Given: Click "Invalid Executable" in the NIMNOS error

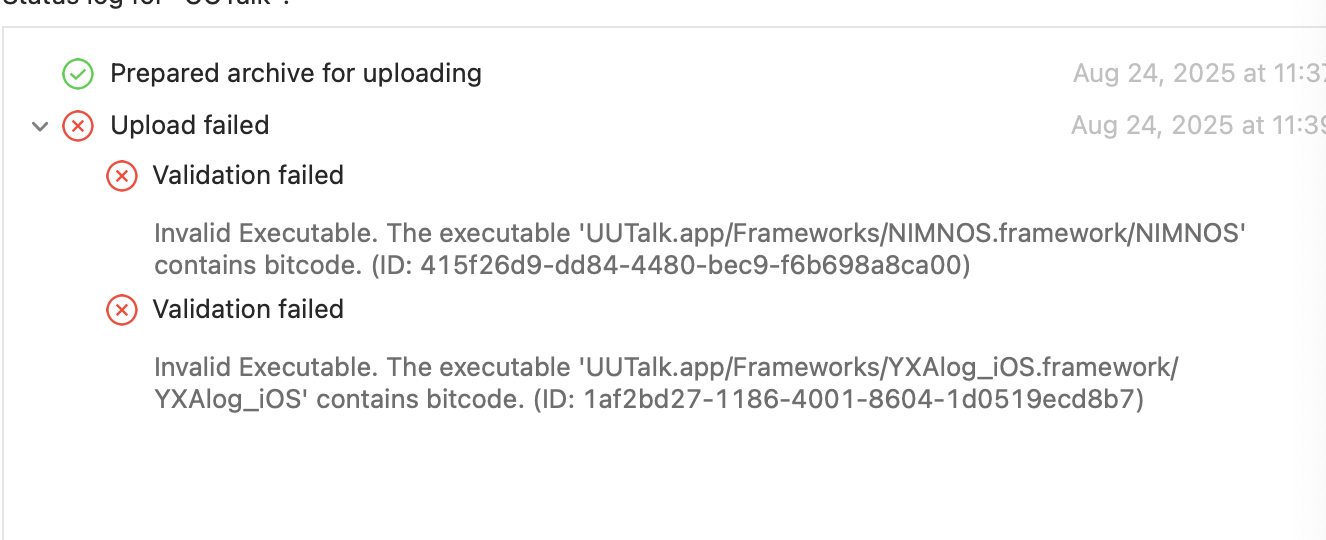Looking at the screenshot, I should pos(266,234).
